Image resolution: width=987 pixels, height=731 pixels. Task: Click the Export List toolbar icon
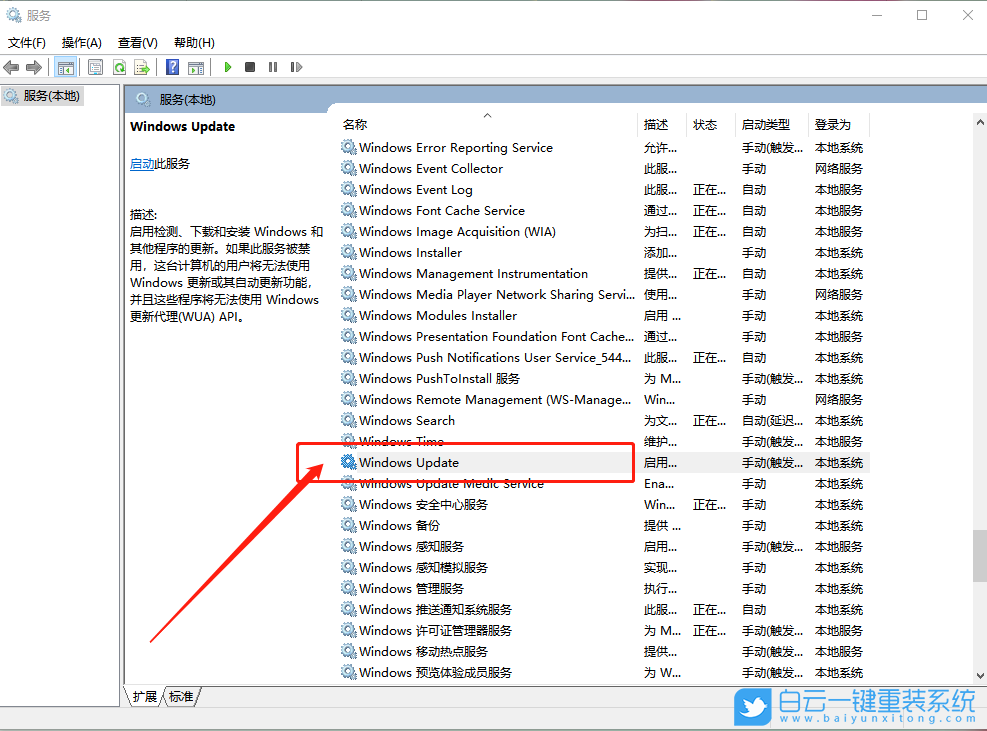[144, 67]
